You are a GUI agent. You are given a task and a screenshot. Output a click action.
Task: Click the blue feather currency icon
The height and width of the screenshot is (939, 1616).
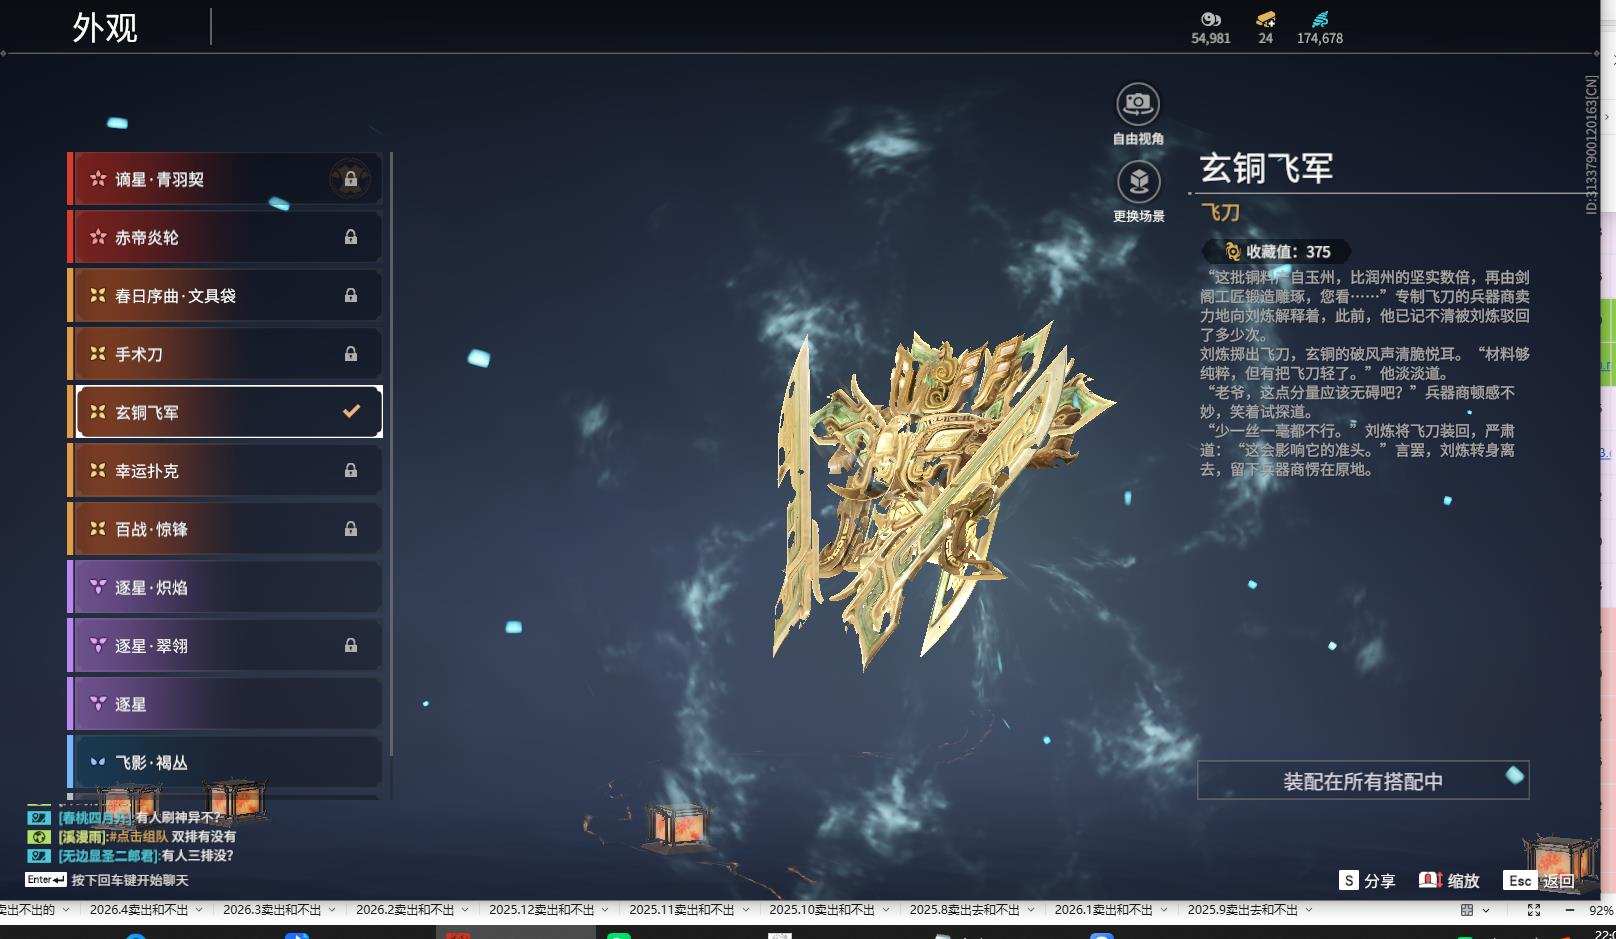[1319, 19]
